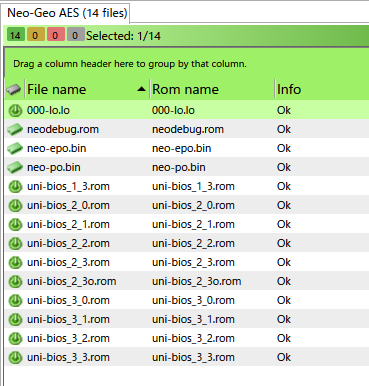
Task: Sort by the Rom name column header
Action: 212,89
